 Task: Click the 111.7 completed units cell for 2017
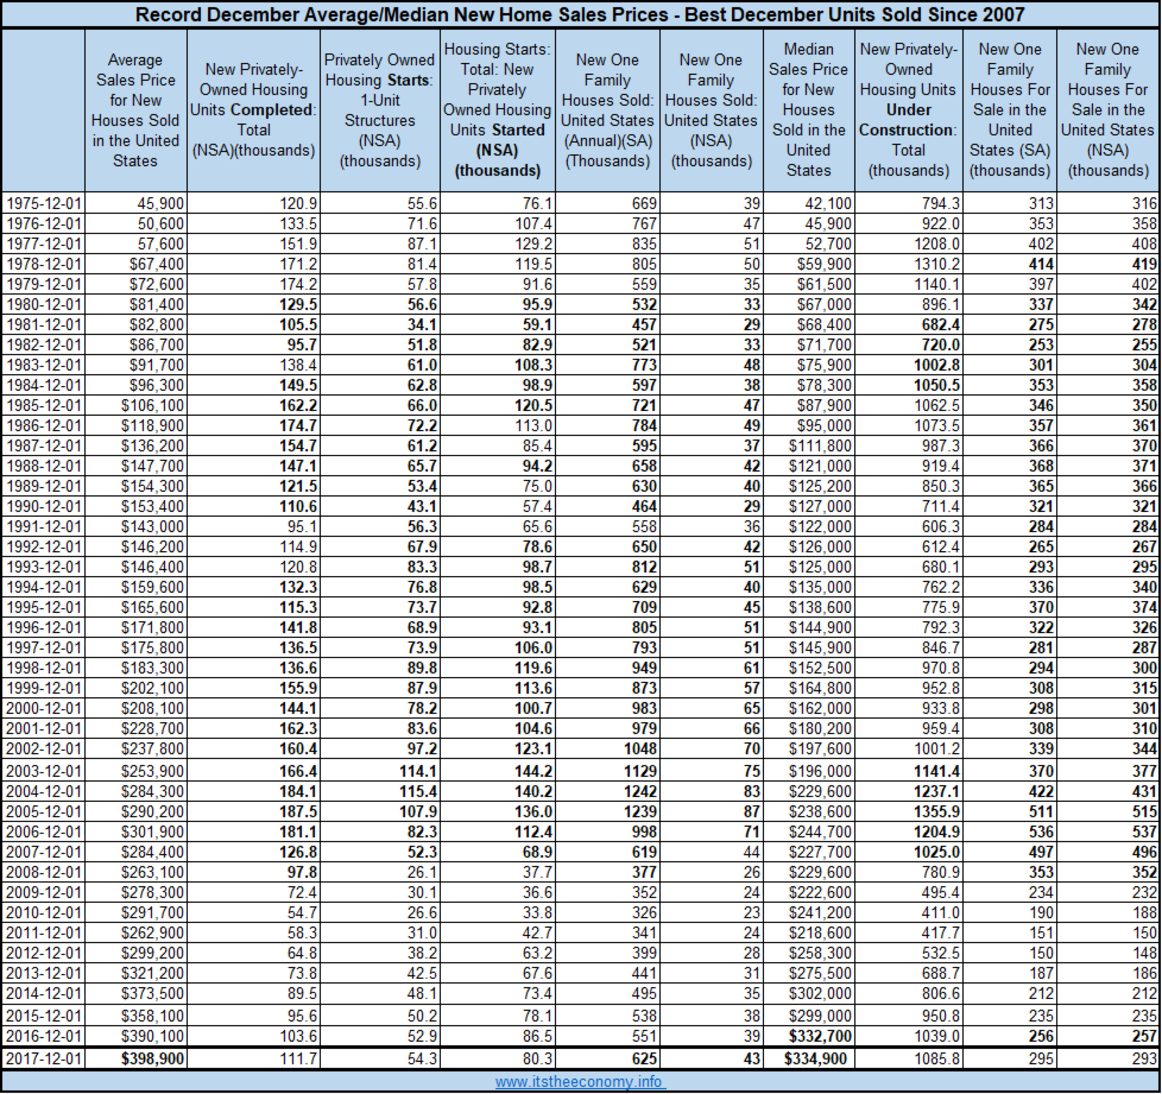click(x=254, y=1058)
